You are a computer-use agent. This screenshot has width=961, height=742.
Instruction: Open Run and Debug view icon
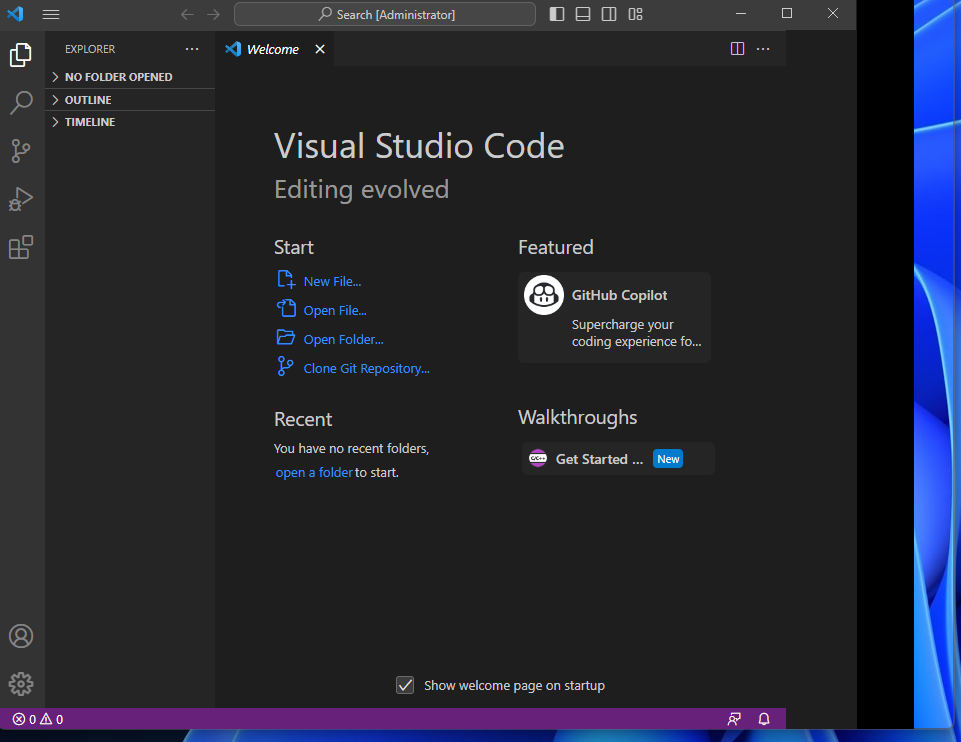[21, 199]
